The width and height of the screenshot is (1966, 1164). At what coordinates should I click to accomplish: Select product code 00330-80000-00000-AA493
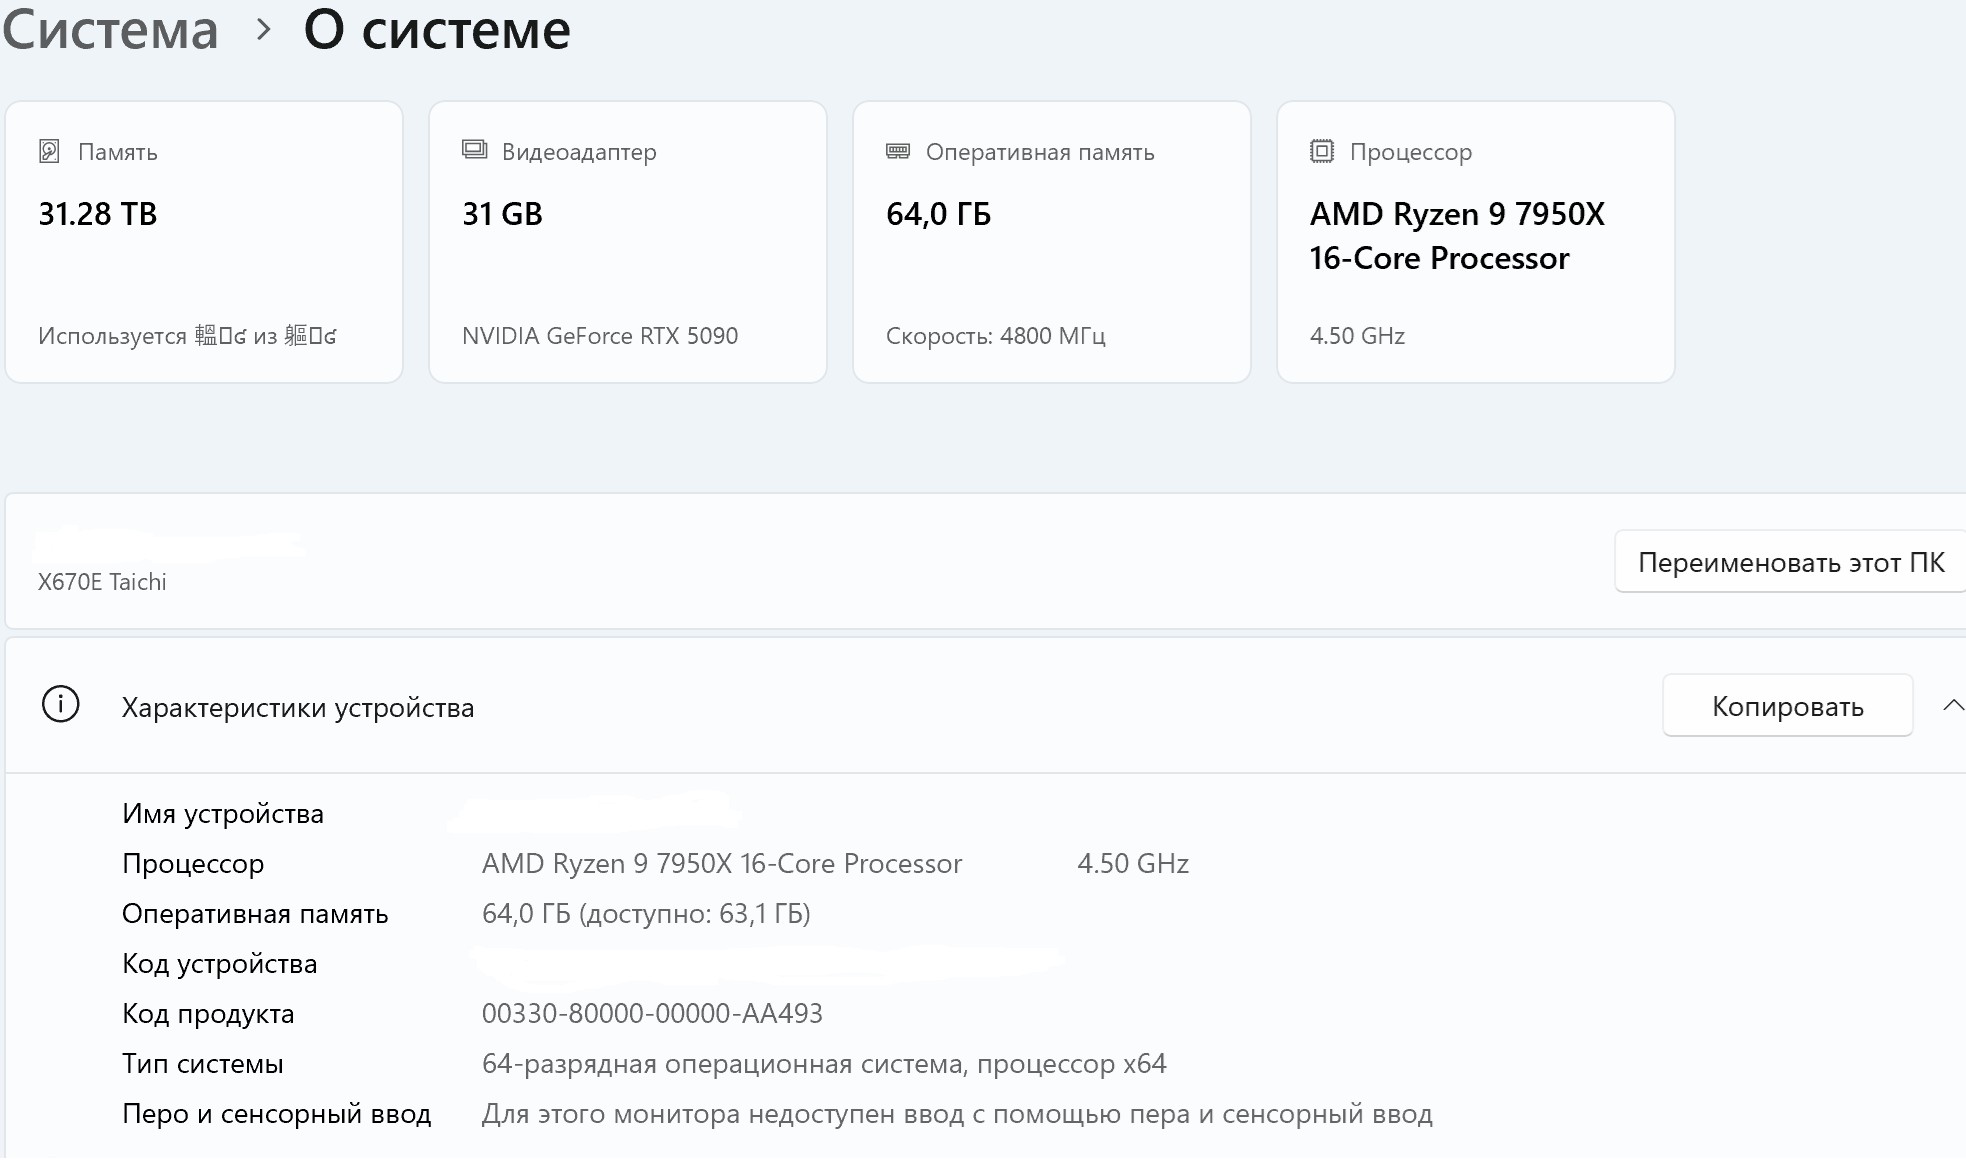[x=652, y=1014]
